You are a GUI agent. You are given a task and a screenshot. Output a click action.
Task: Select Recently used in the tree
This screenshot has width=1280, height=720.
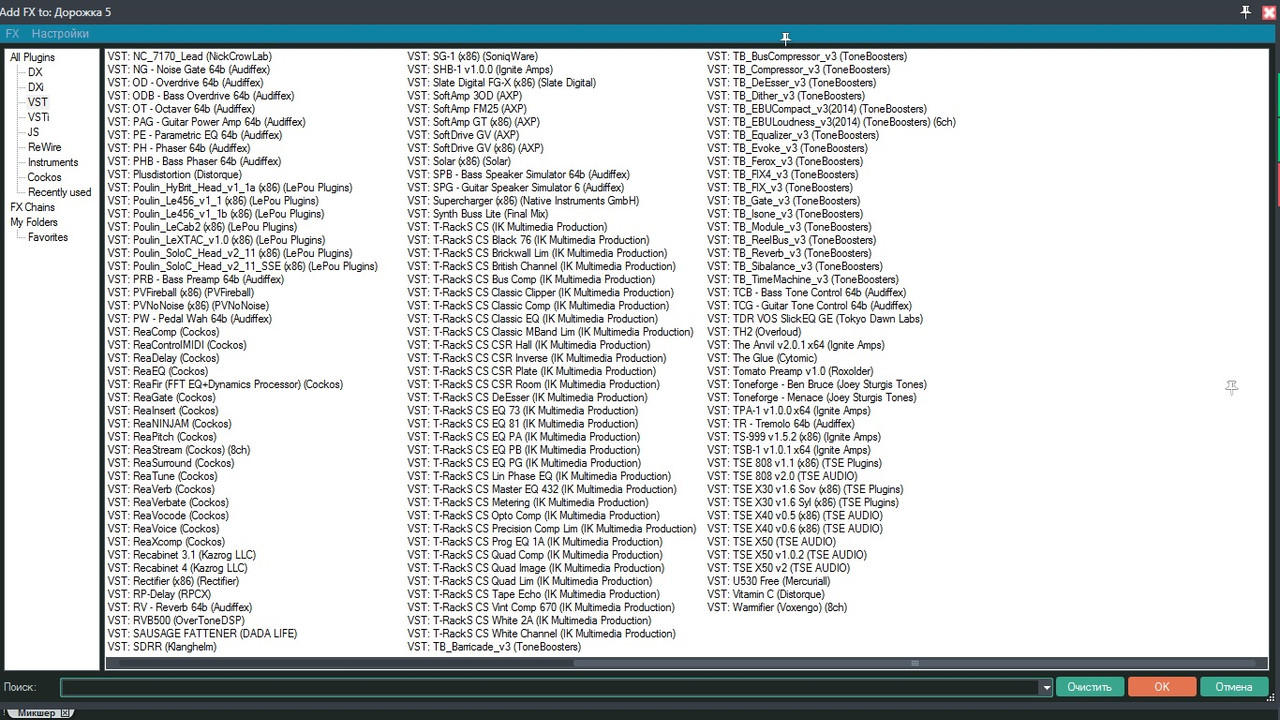coord(59,192)
